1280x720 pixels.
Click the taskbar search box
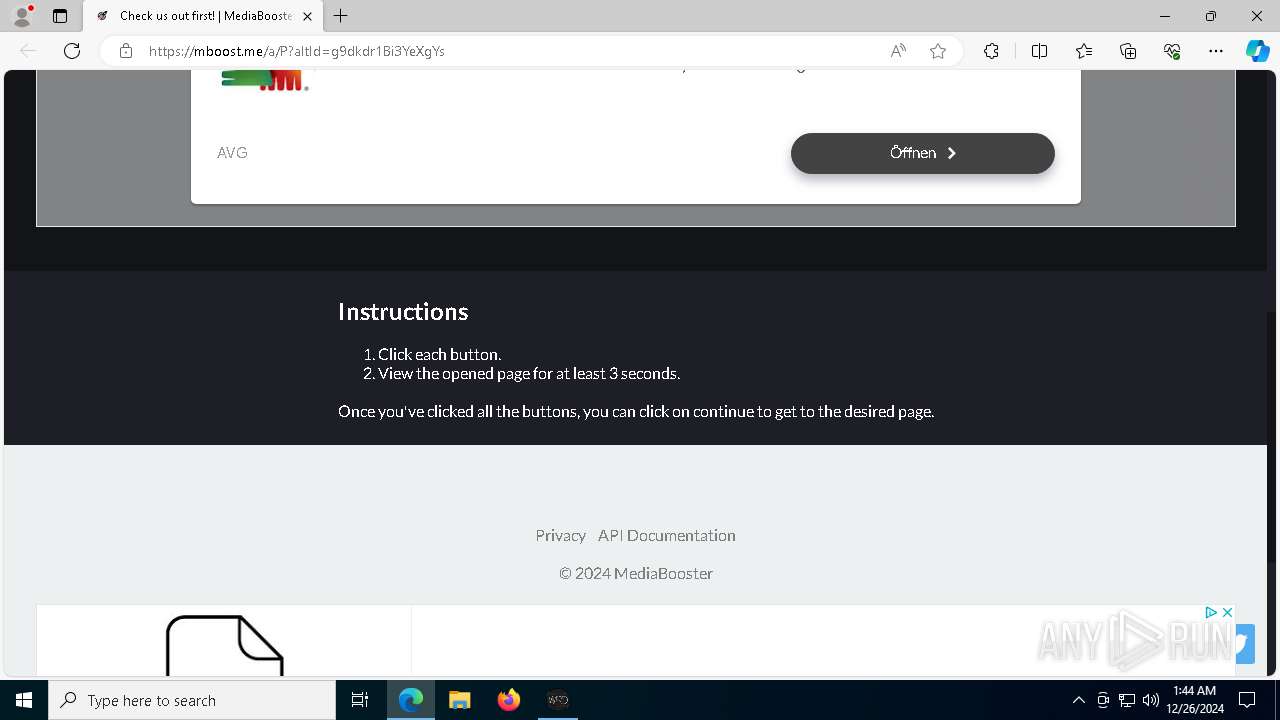[192, 700]
